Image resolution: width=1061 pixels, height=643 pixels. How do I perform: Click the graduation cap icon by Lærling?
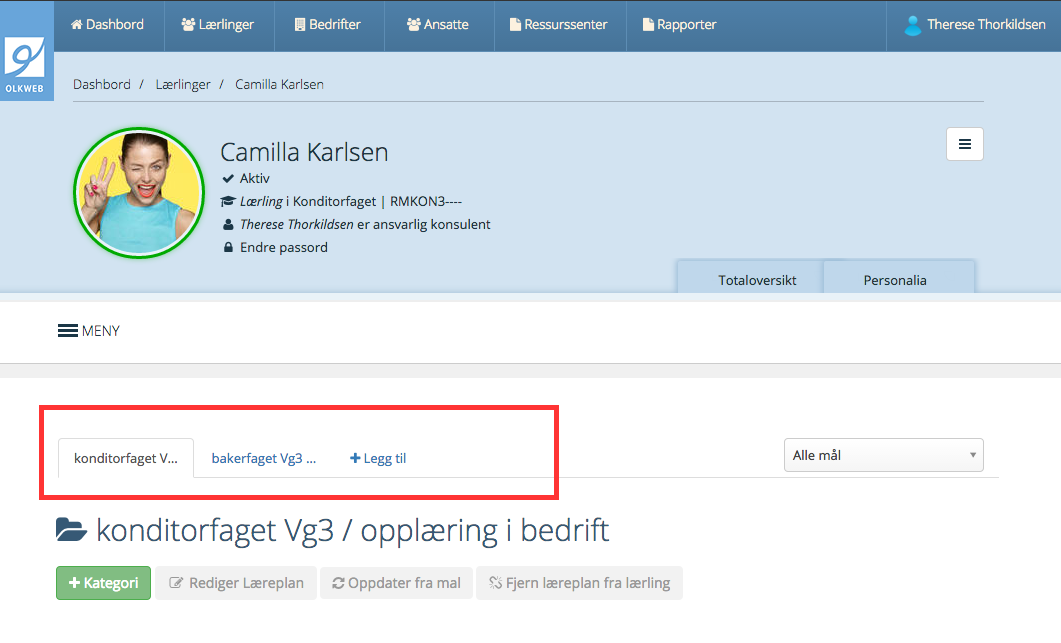coord(228,201)
